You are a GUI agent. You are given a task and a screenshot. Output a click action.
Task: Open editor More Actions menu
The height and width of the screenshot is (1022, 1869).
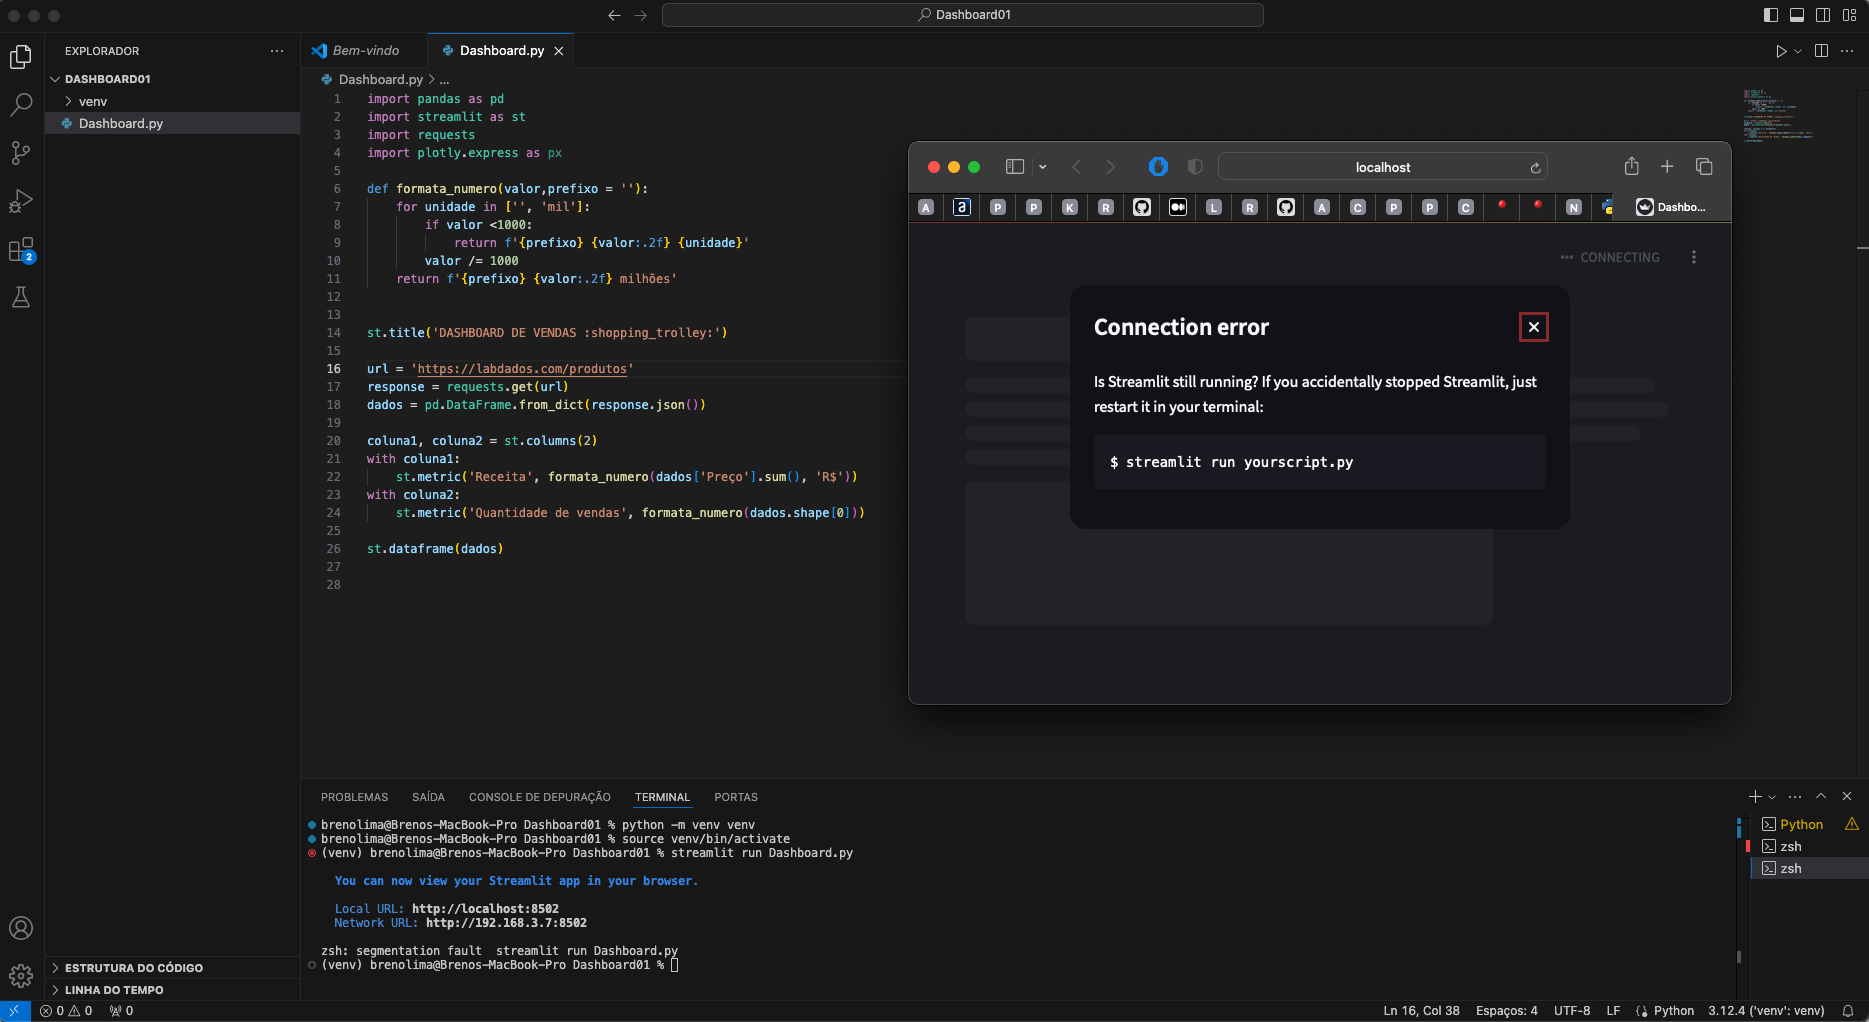[x=1847, y=51]
